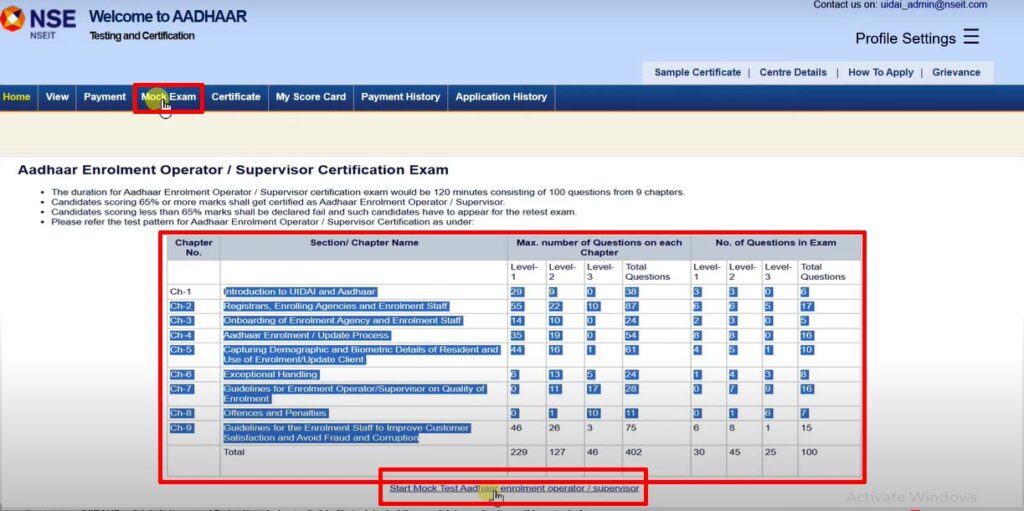Select 'Capturing Demographic and Biometric Details' chapter text

tap(361, 355)
